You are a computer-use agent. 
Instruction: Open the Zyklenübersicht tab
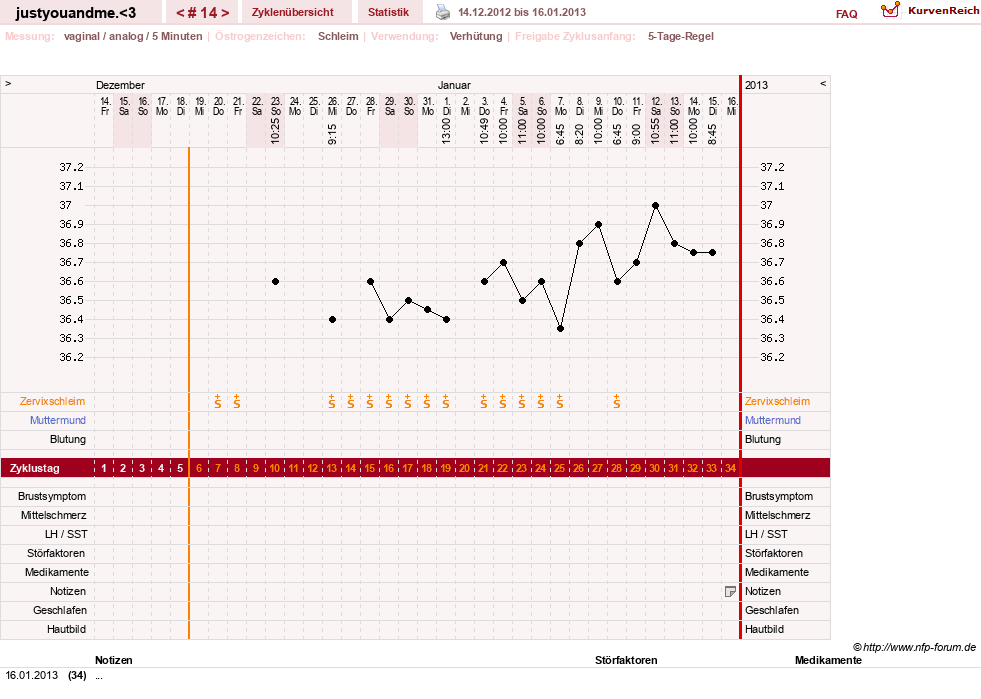click(293, 12)
